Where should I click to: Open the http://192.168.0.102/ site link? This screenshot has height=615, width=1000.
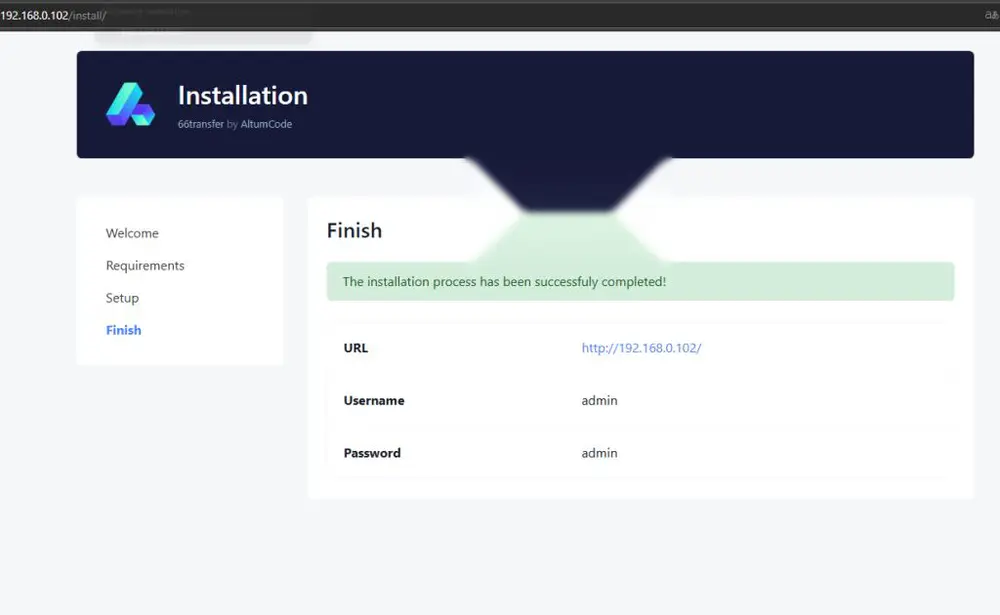click(641, 348)
